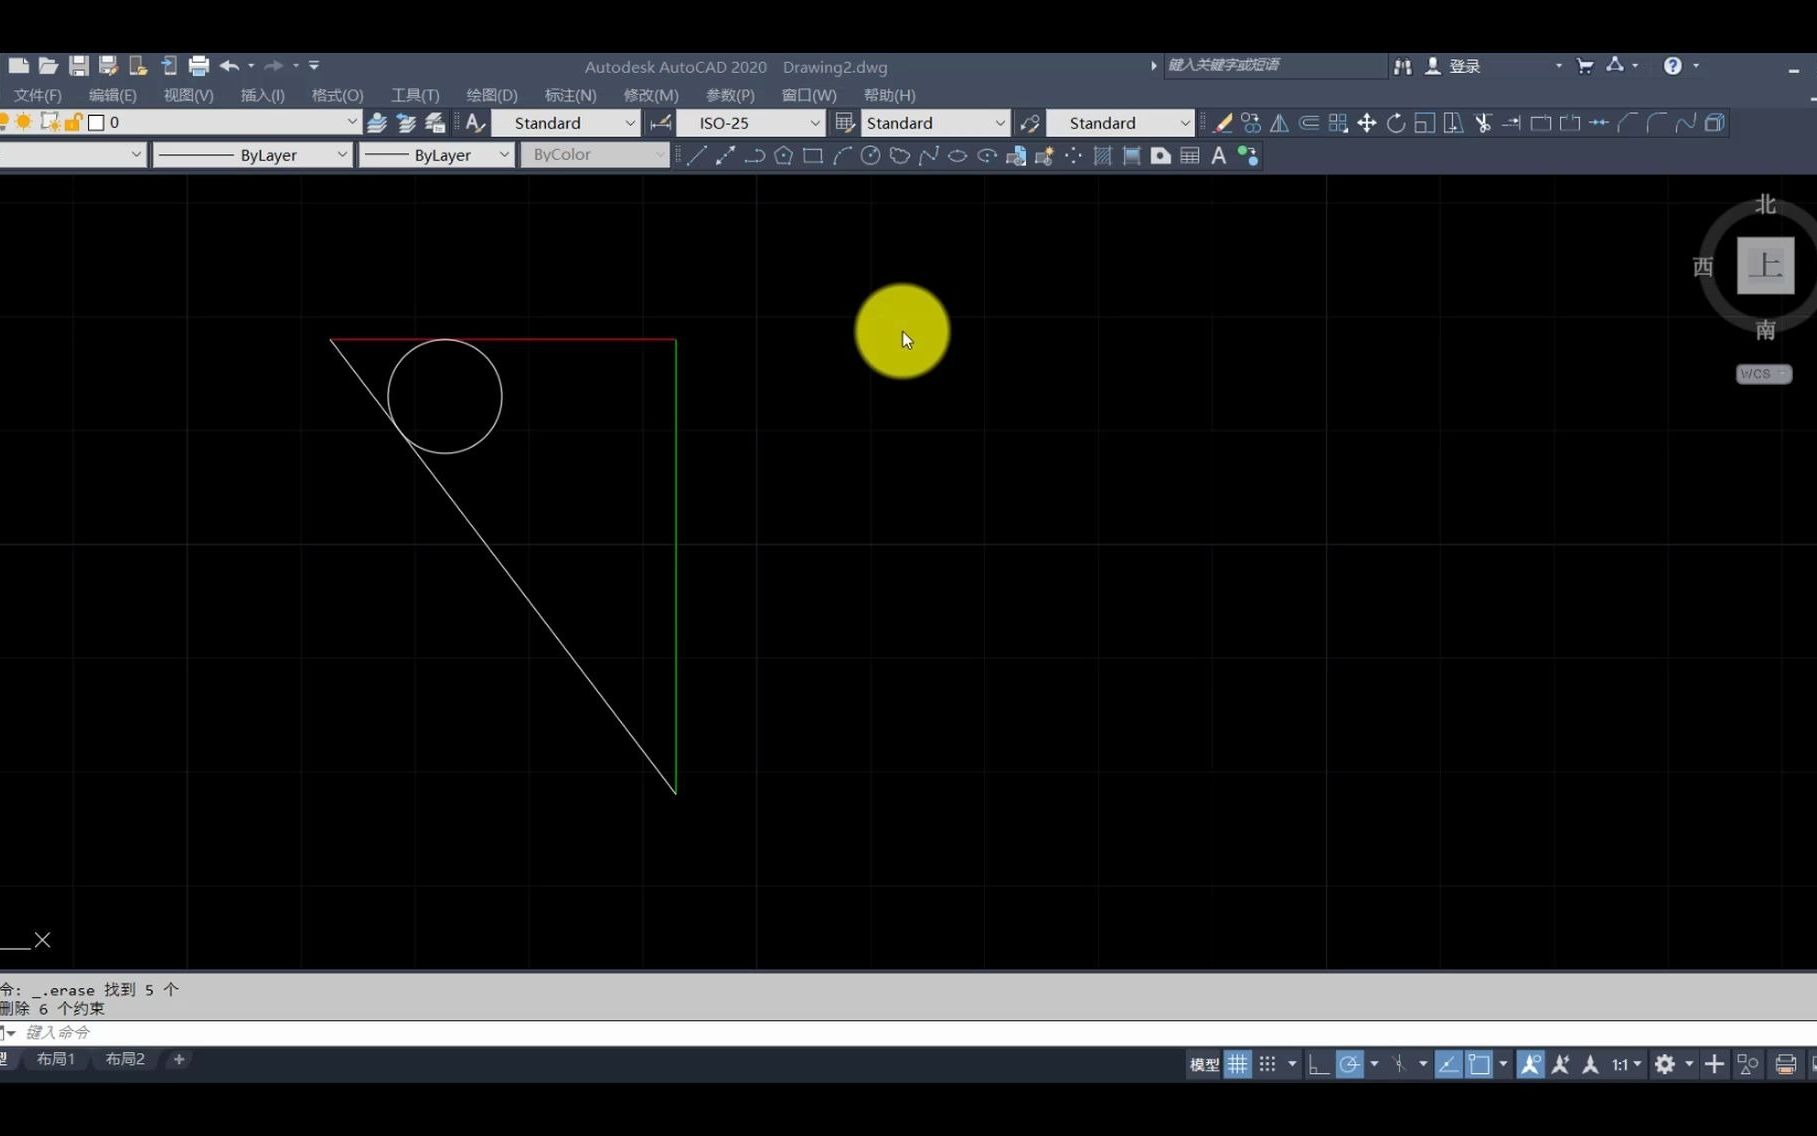Toggle auto-scale annotation in status bar
The width and height of the screenshot is (1817, 1136).
pyautogui.click(x=1560, y=1064)
